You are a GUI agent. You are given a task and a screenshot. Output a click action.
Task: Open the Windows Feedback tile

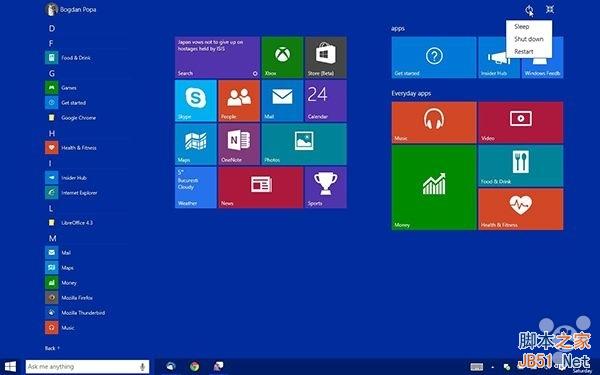pos(543,68)
